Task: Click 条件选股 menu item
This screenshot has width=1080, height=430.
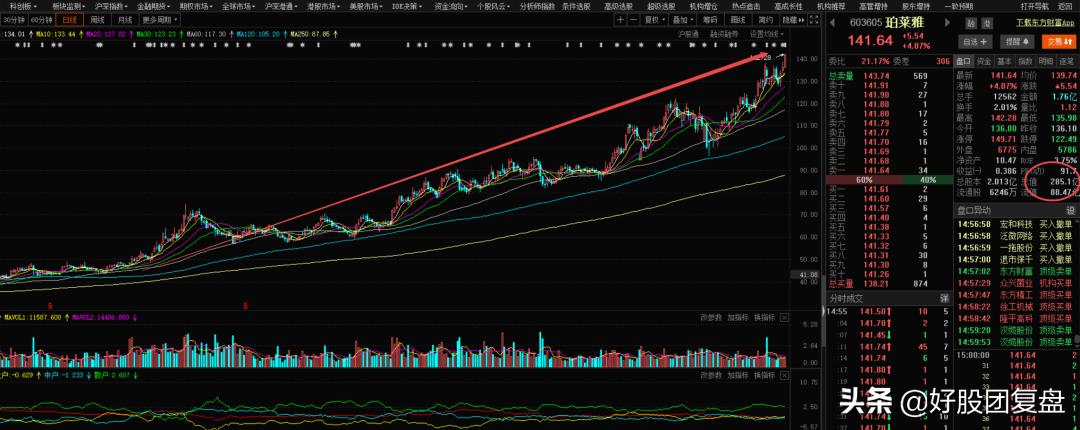Action: (x=575, y=5)
